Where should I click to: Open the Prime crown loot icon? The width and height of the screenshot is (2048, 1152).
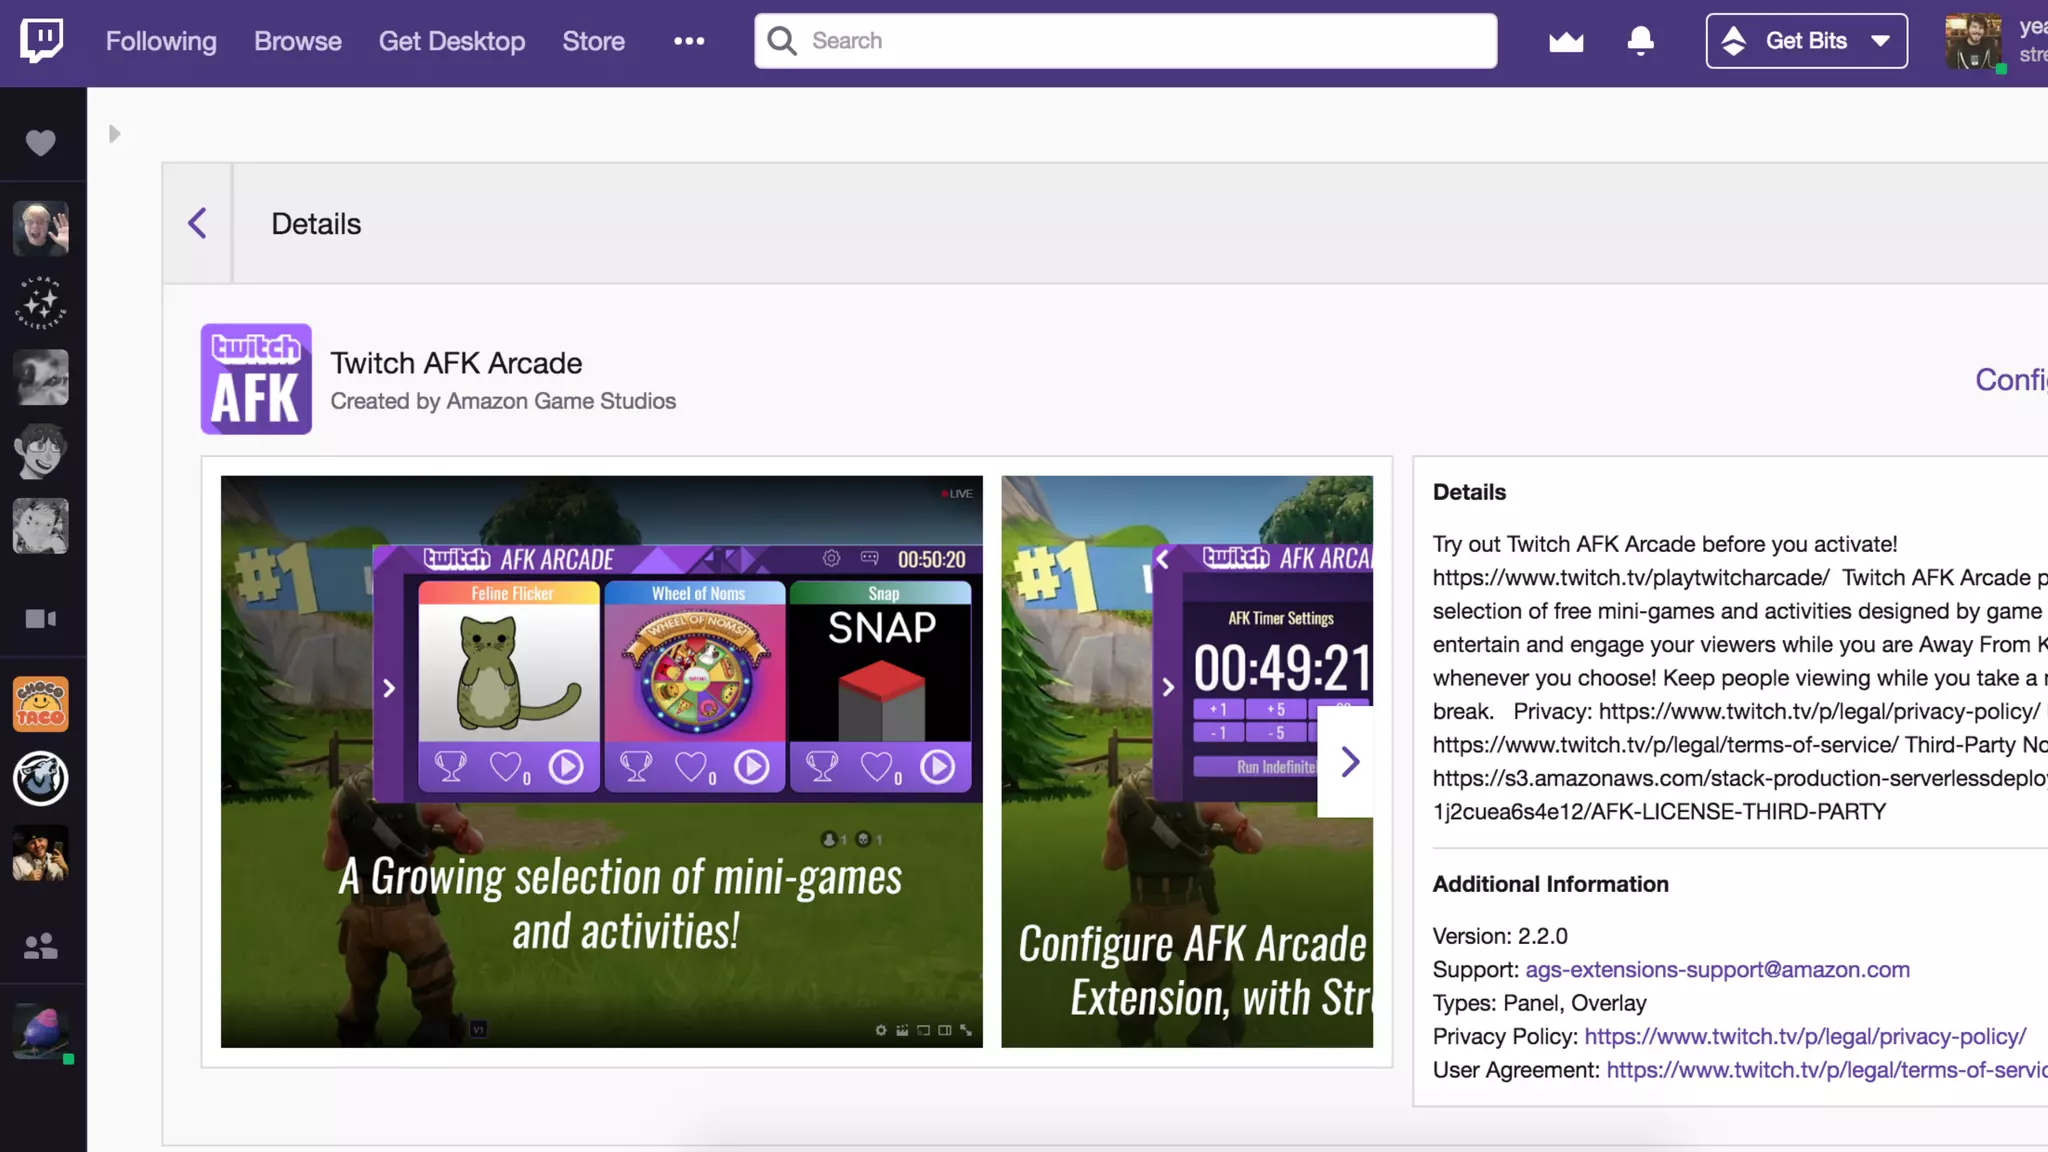(1566, 41)
